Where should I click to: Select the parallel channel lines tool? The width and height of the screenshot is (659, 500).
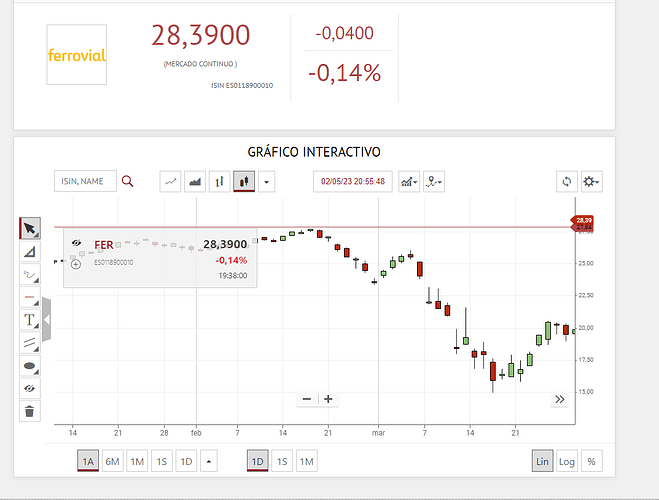click(30, 342)
